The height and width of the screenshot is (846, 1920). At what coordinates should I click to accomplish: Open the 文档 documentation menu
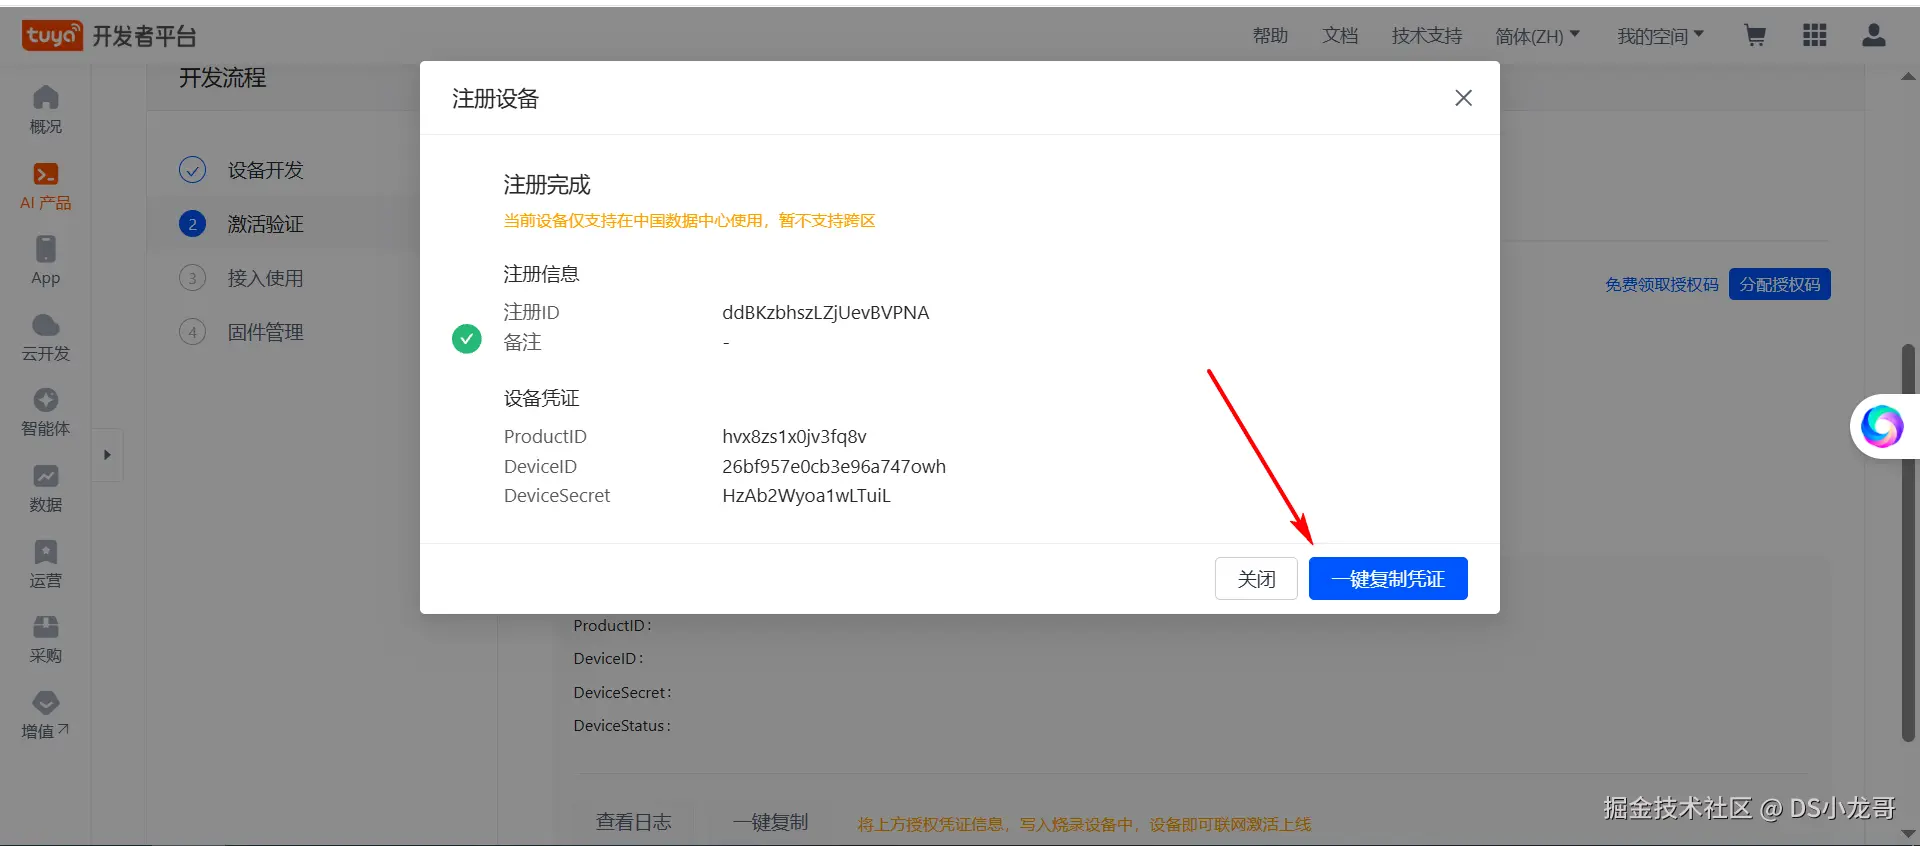(1340, 36)
